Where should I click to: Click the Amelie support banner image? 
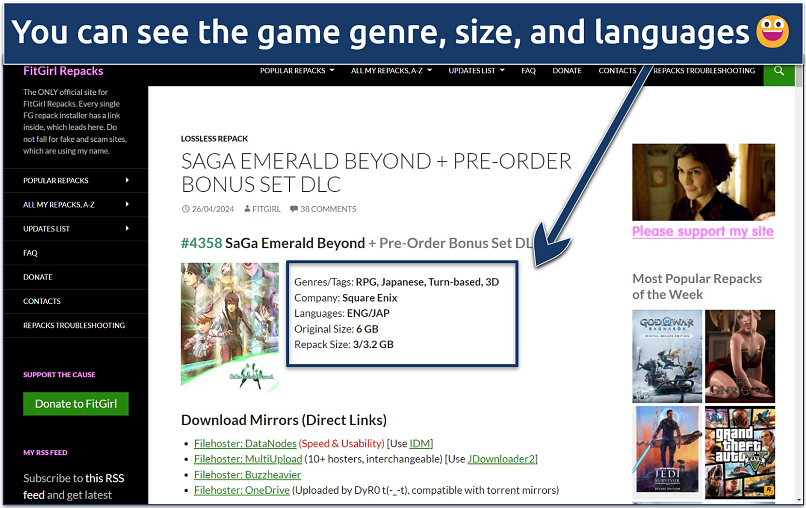pos(703,182)
